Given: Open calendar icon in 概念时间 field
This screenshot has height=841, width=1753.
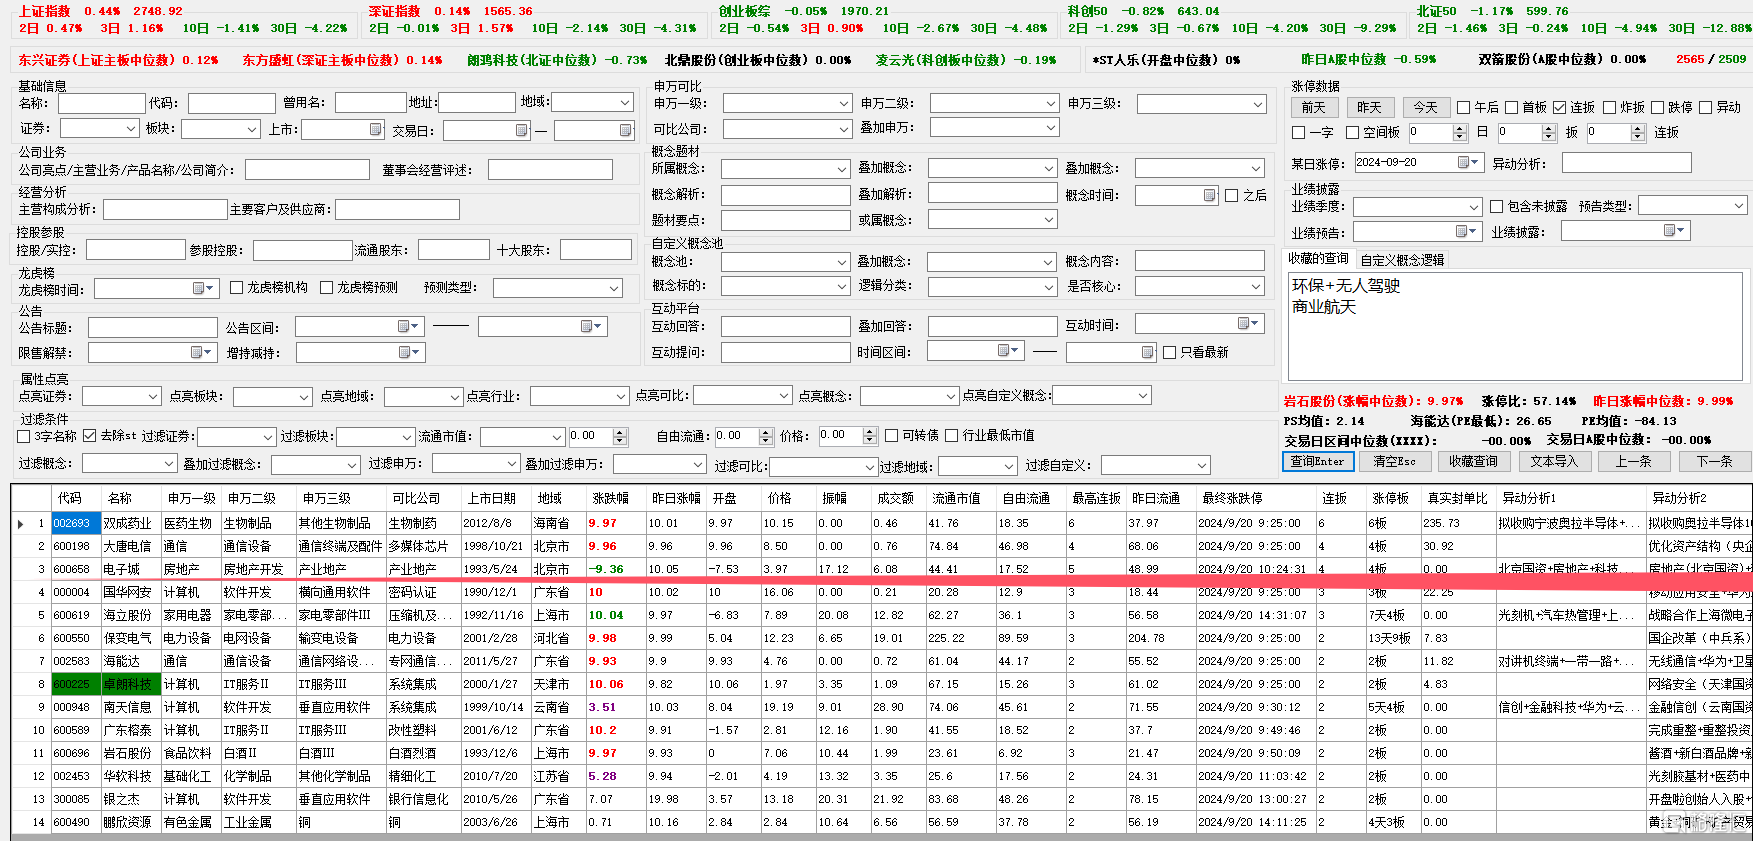Looking at the screenshot, I should point(1209,195).
